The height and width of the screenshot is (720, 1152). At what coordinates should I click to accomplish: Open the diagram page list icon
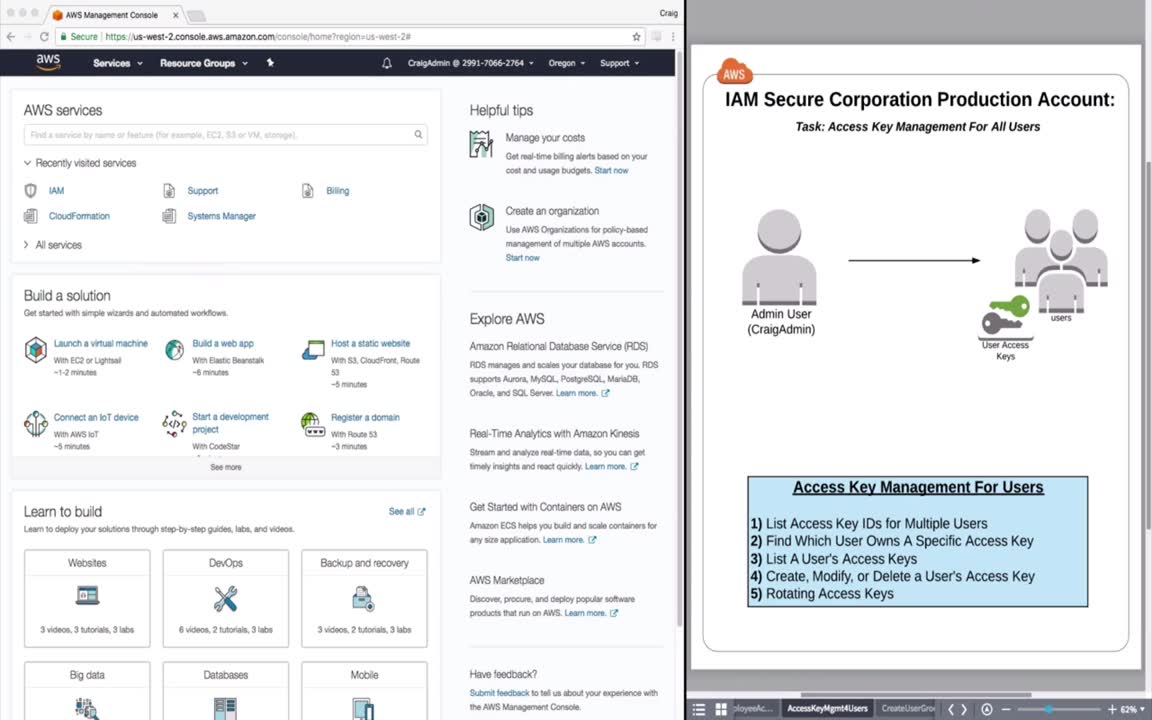699,709
